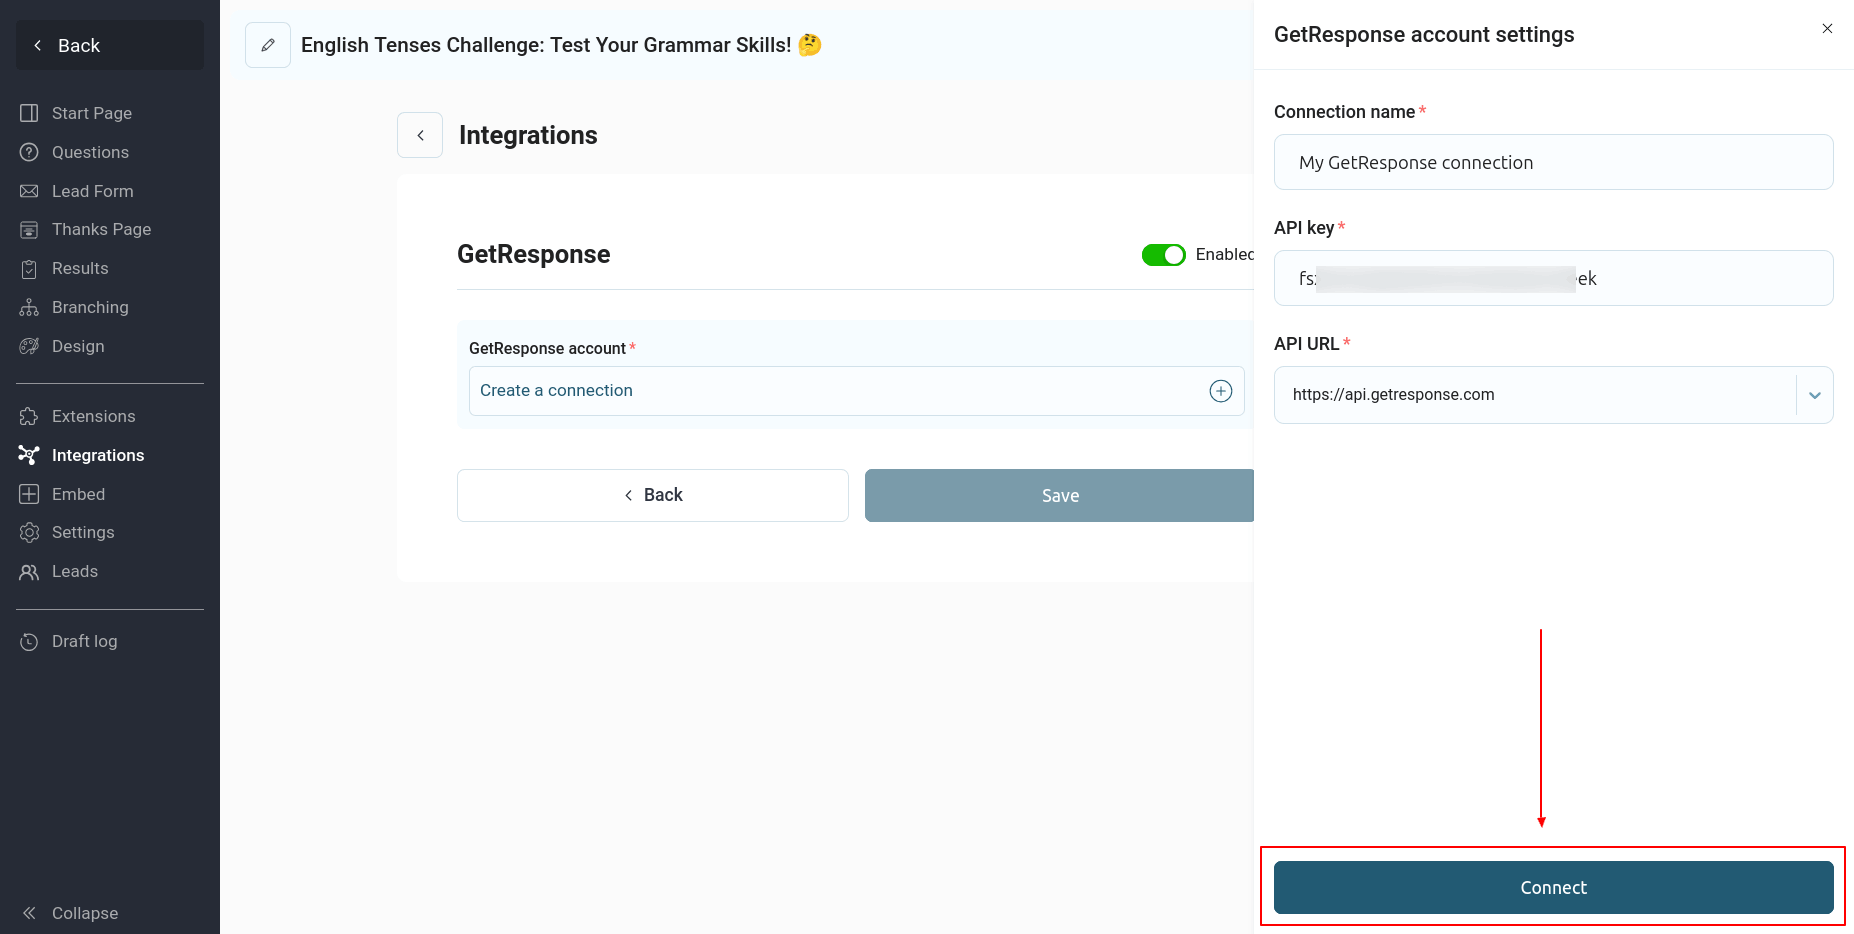Open the Design section in sidebar
1854x934 pixels.
[x=78, y=346]
